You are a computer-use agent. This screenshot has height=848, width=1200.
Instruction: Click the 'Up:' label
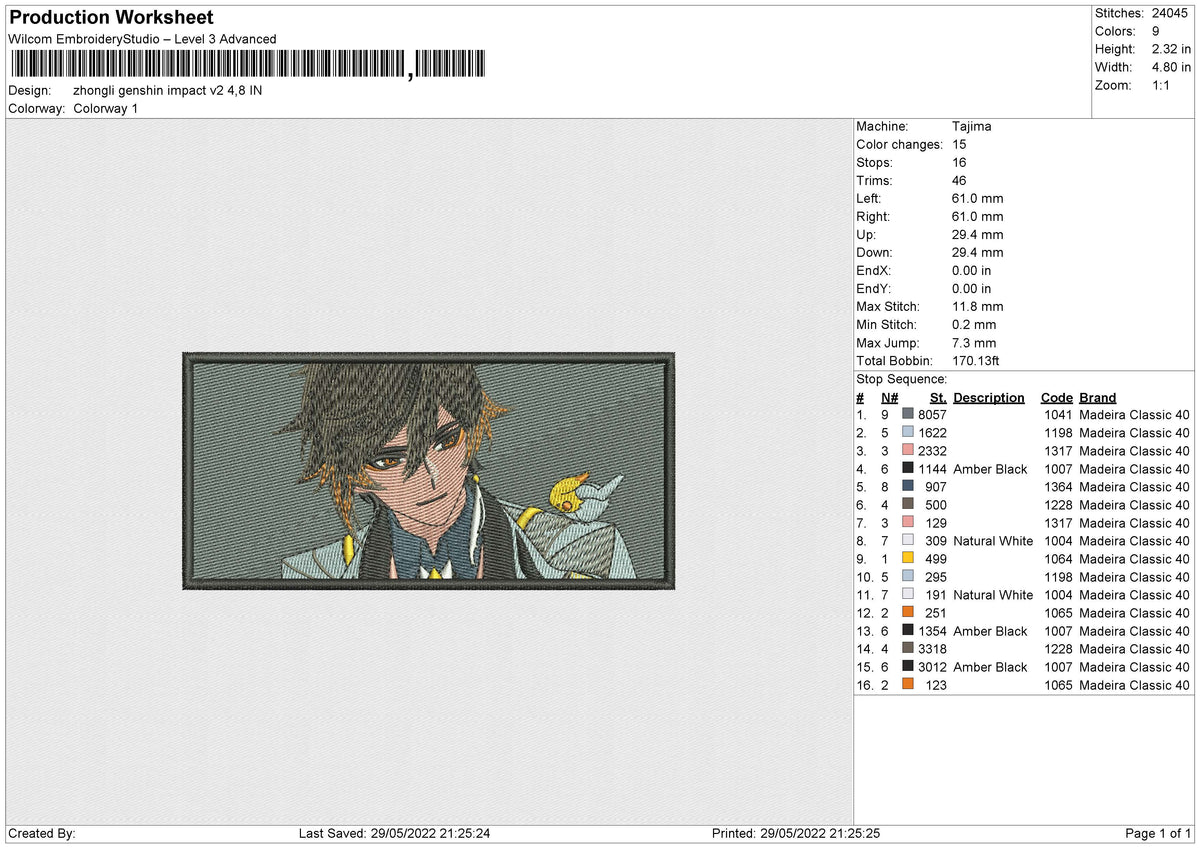[867, 235]
